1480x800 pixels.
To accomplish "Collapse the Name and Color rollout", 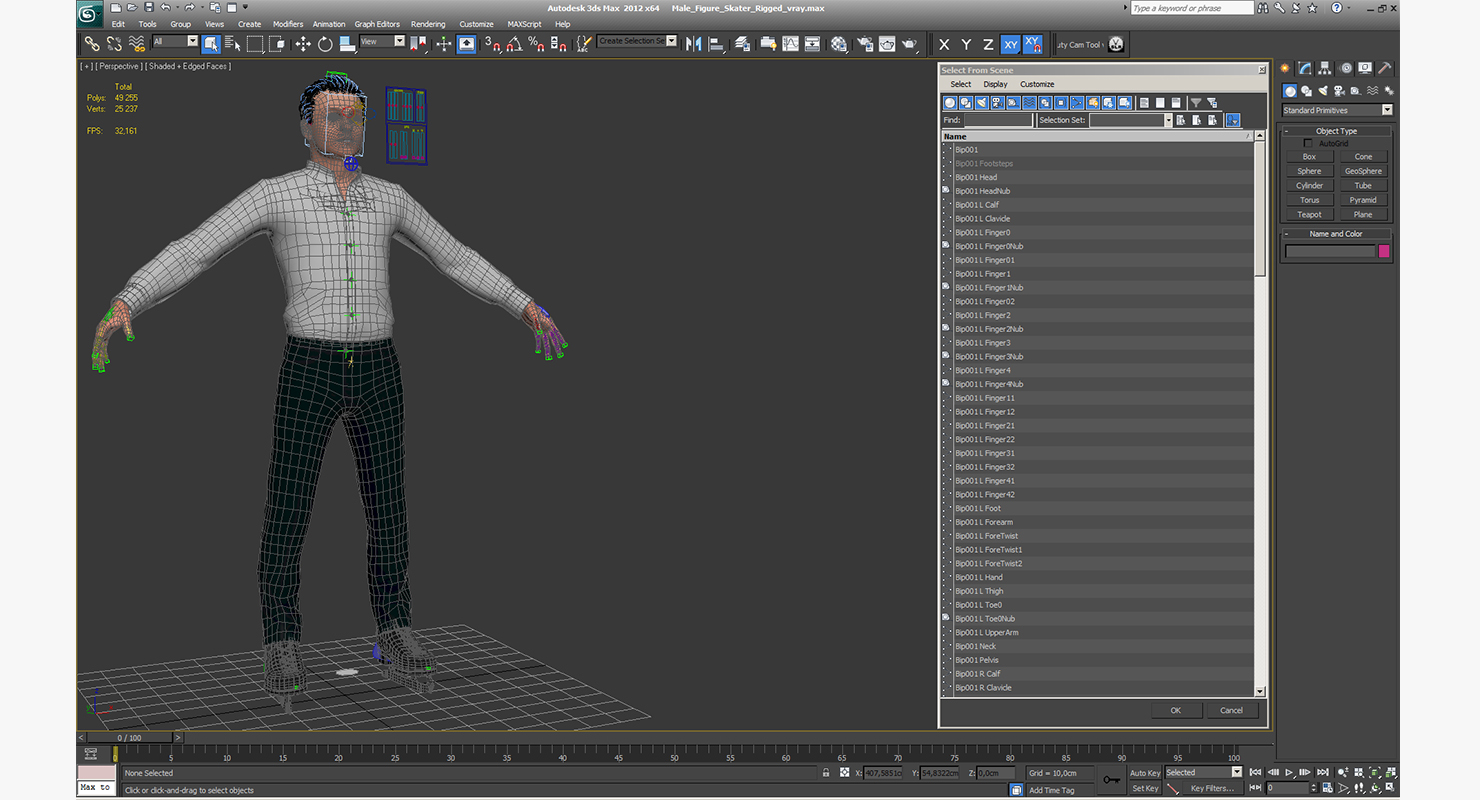I will [1336, 234].
